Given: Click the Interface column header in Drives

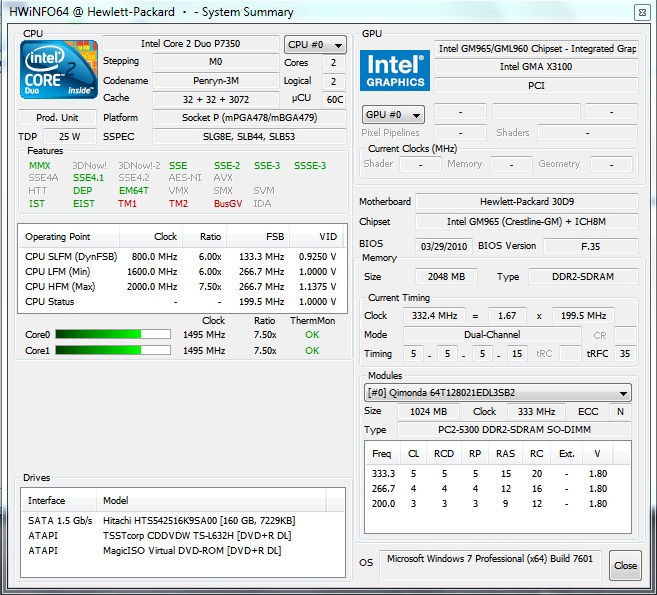Looking at the screenshot, I should (x=59, y=501).
